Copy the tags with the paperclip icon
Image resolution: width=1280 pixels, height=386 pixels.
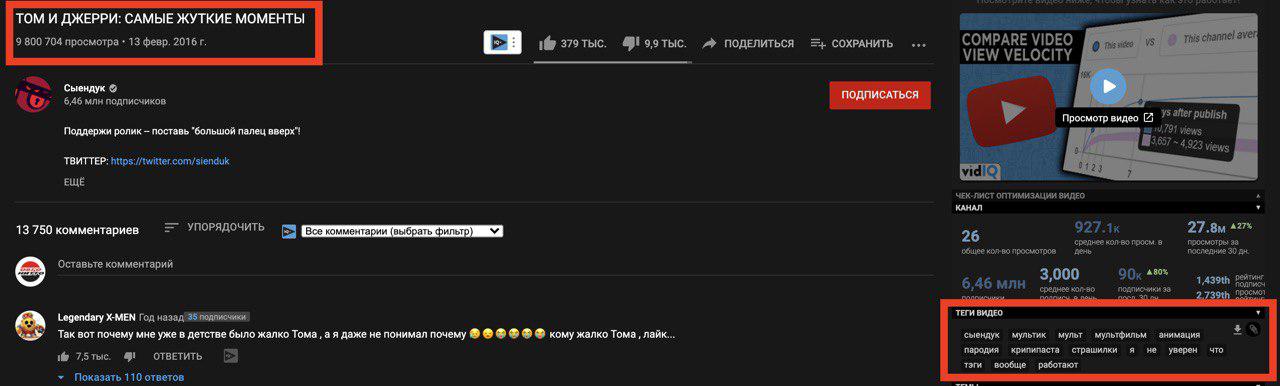click(x=1253, y=330)
